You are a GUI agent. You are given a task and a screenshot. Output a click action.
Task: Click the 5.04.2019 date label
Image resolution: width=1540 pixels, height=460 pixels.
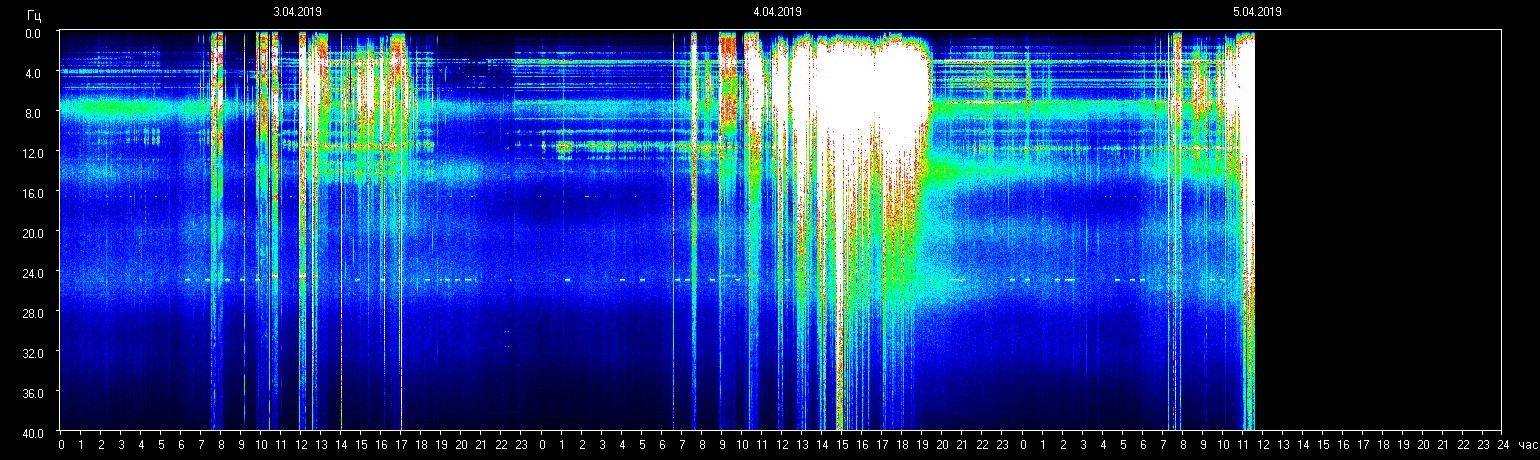(x=1257, y=12)
